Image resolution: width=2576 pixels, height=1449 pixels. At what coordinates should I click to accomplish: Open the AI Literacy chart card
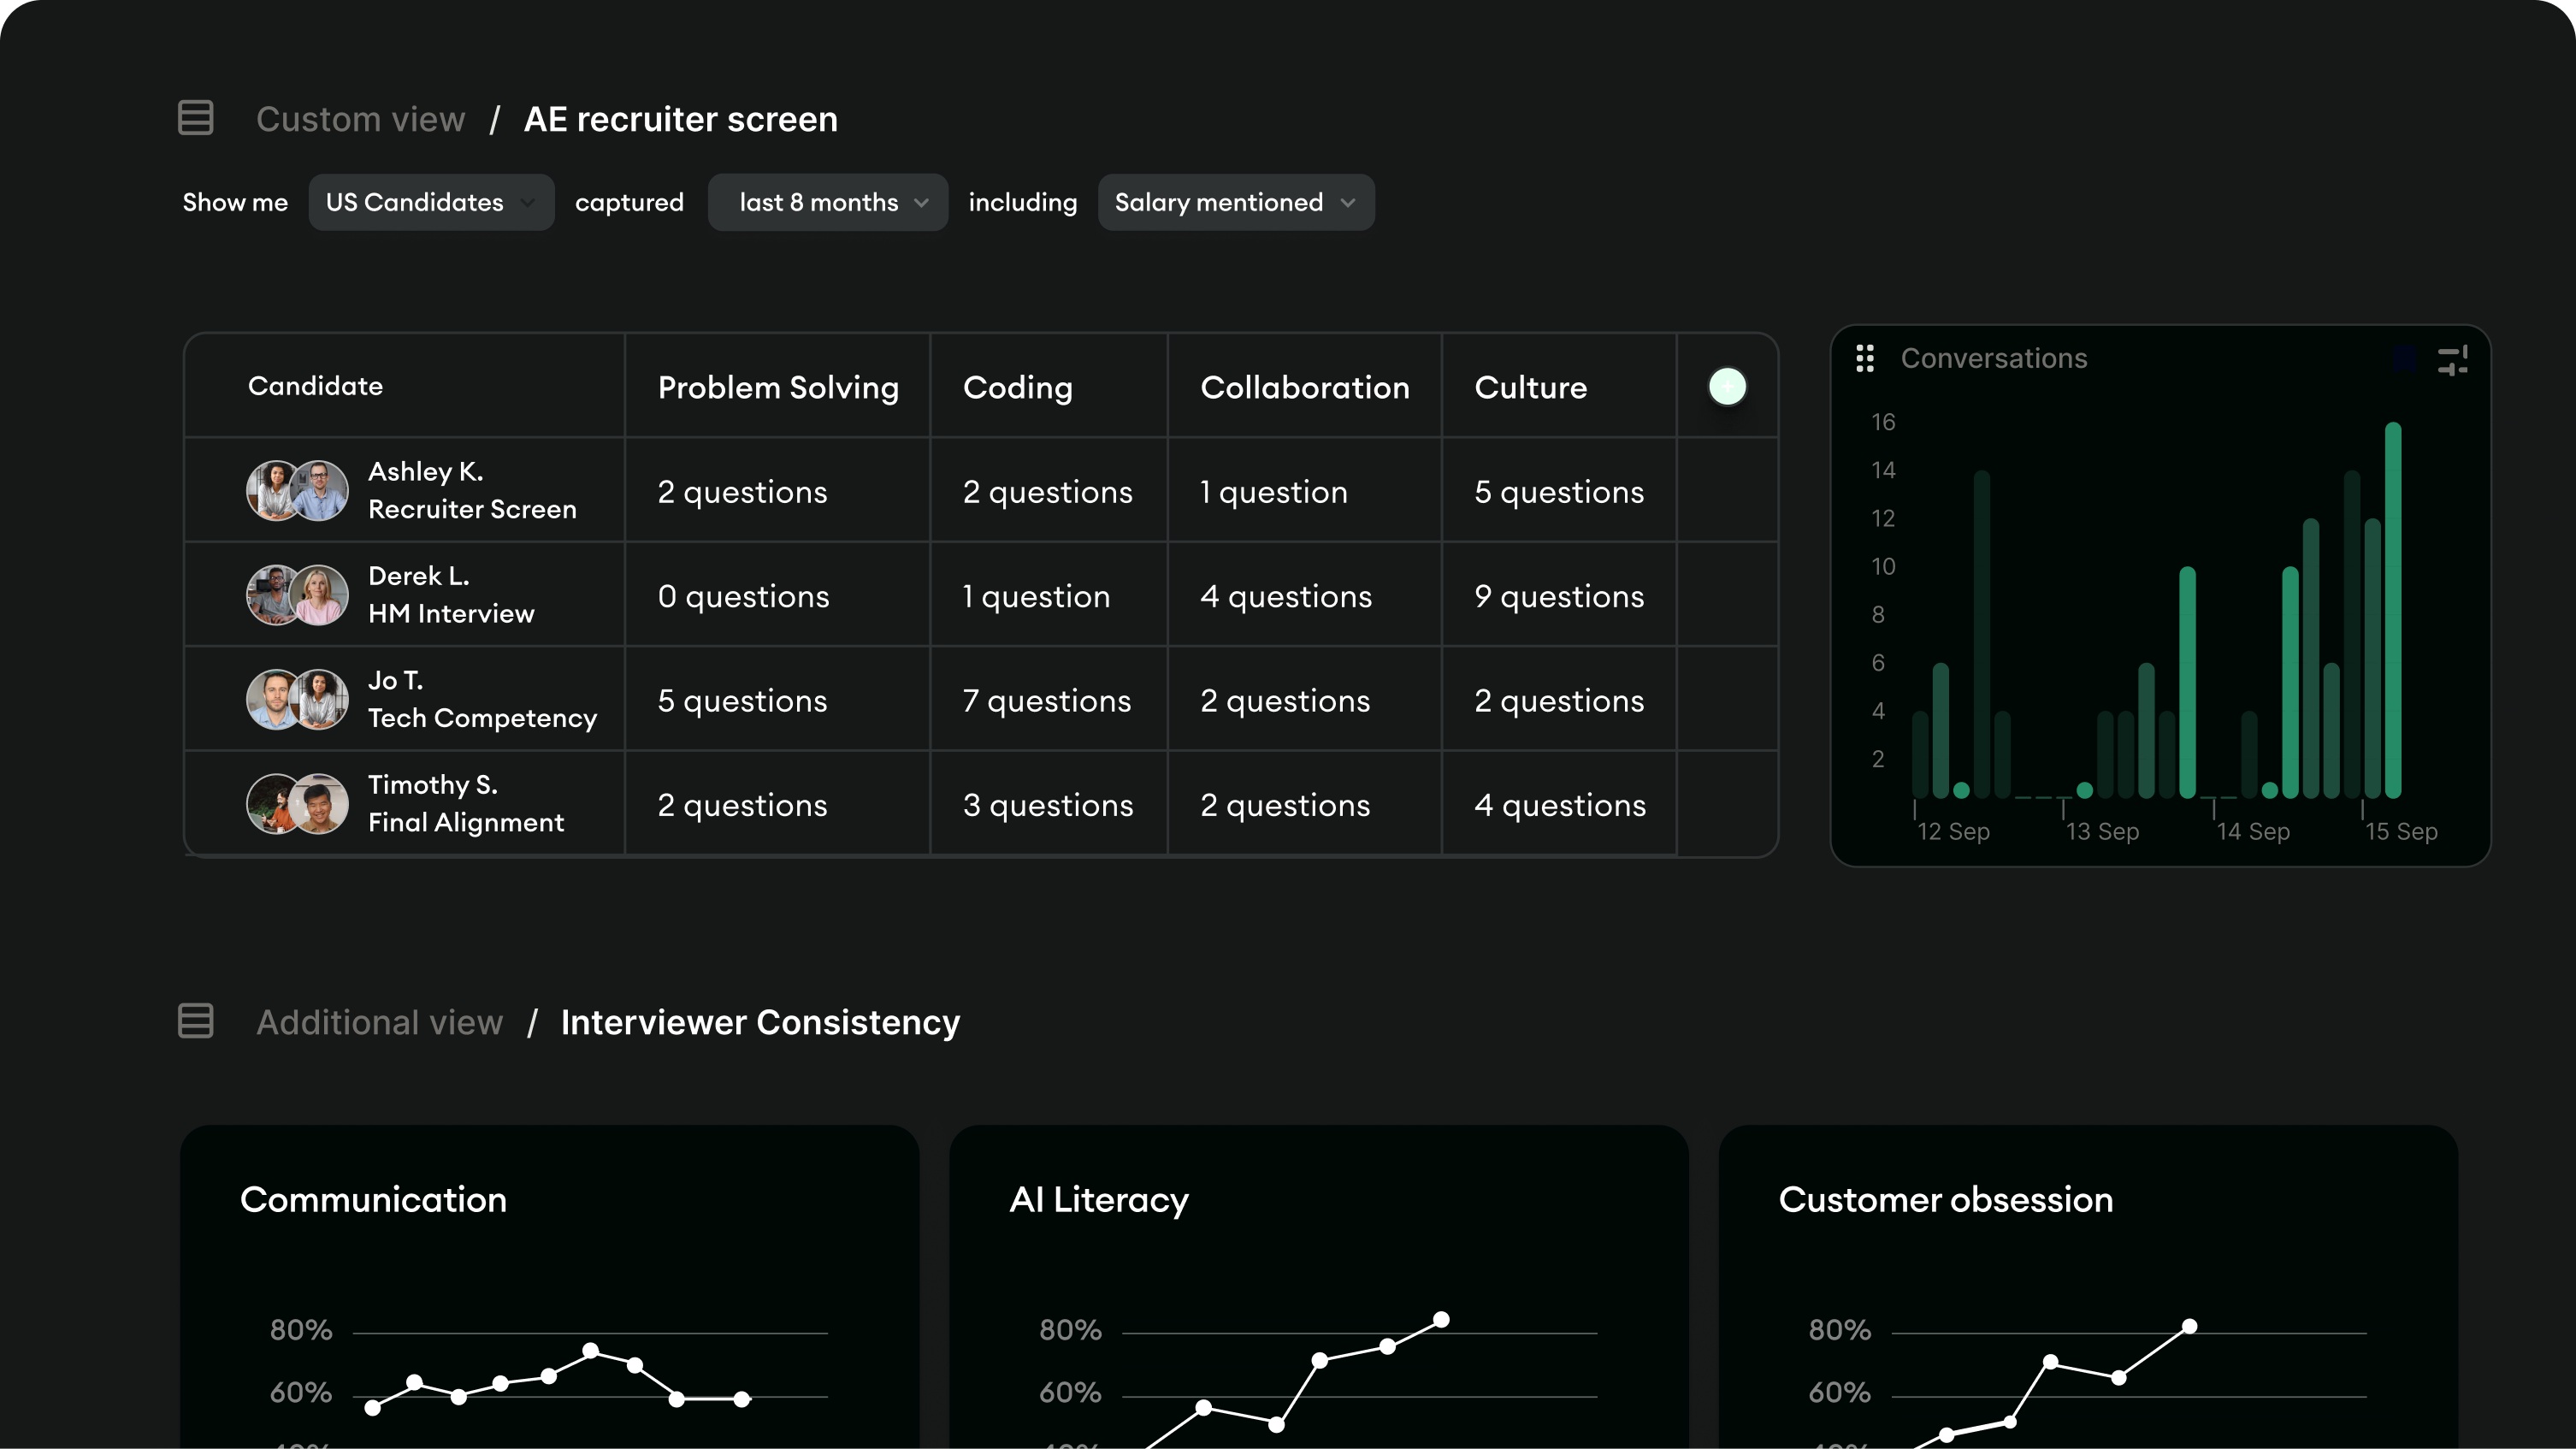click(1319, 1287)
